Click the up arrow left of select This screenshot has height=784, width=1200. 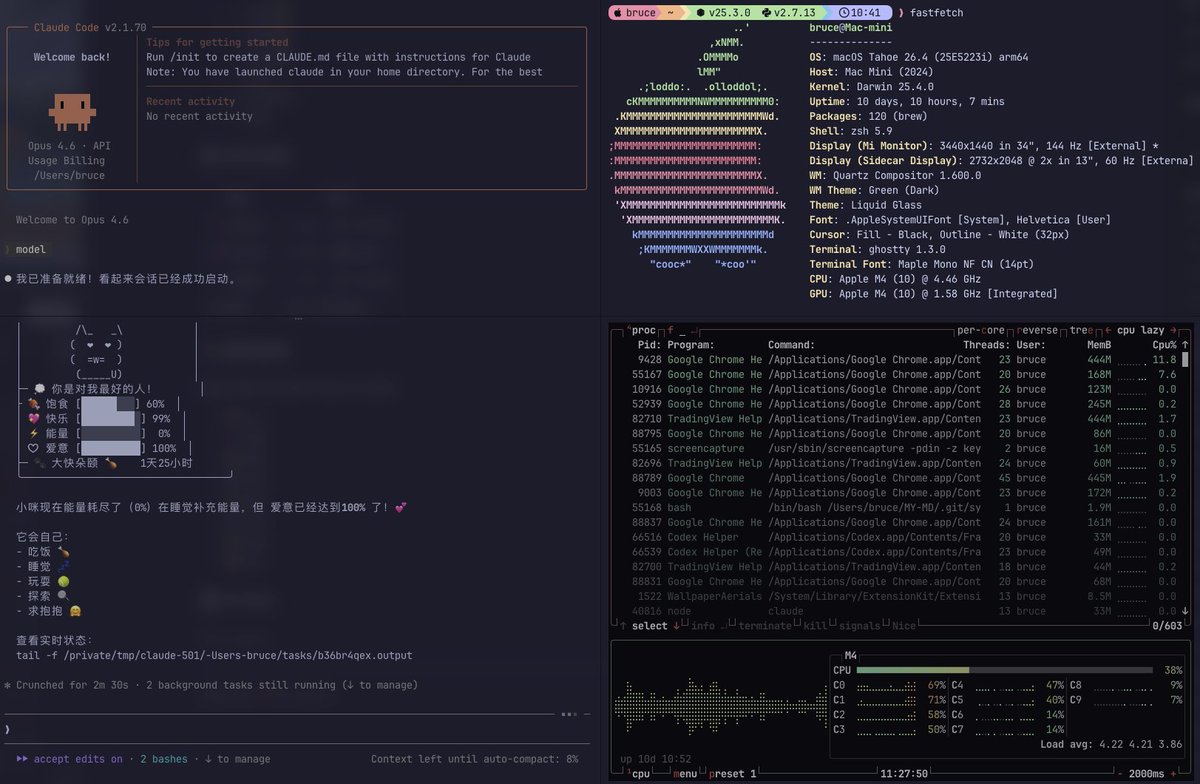[624, 626]
